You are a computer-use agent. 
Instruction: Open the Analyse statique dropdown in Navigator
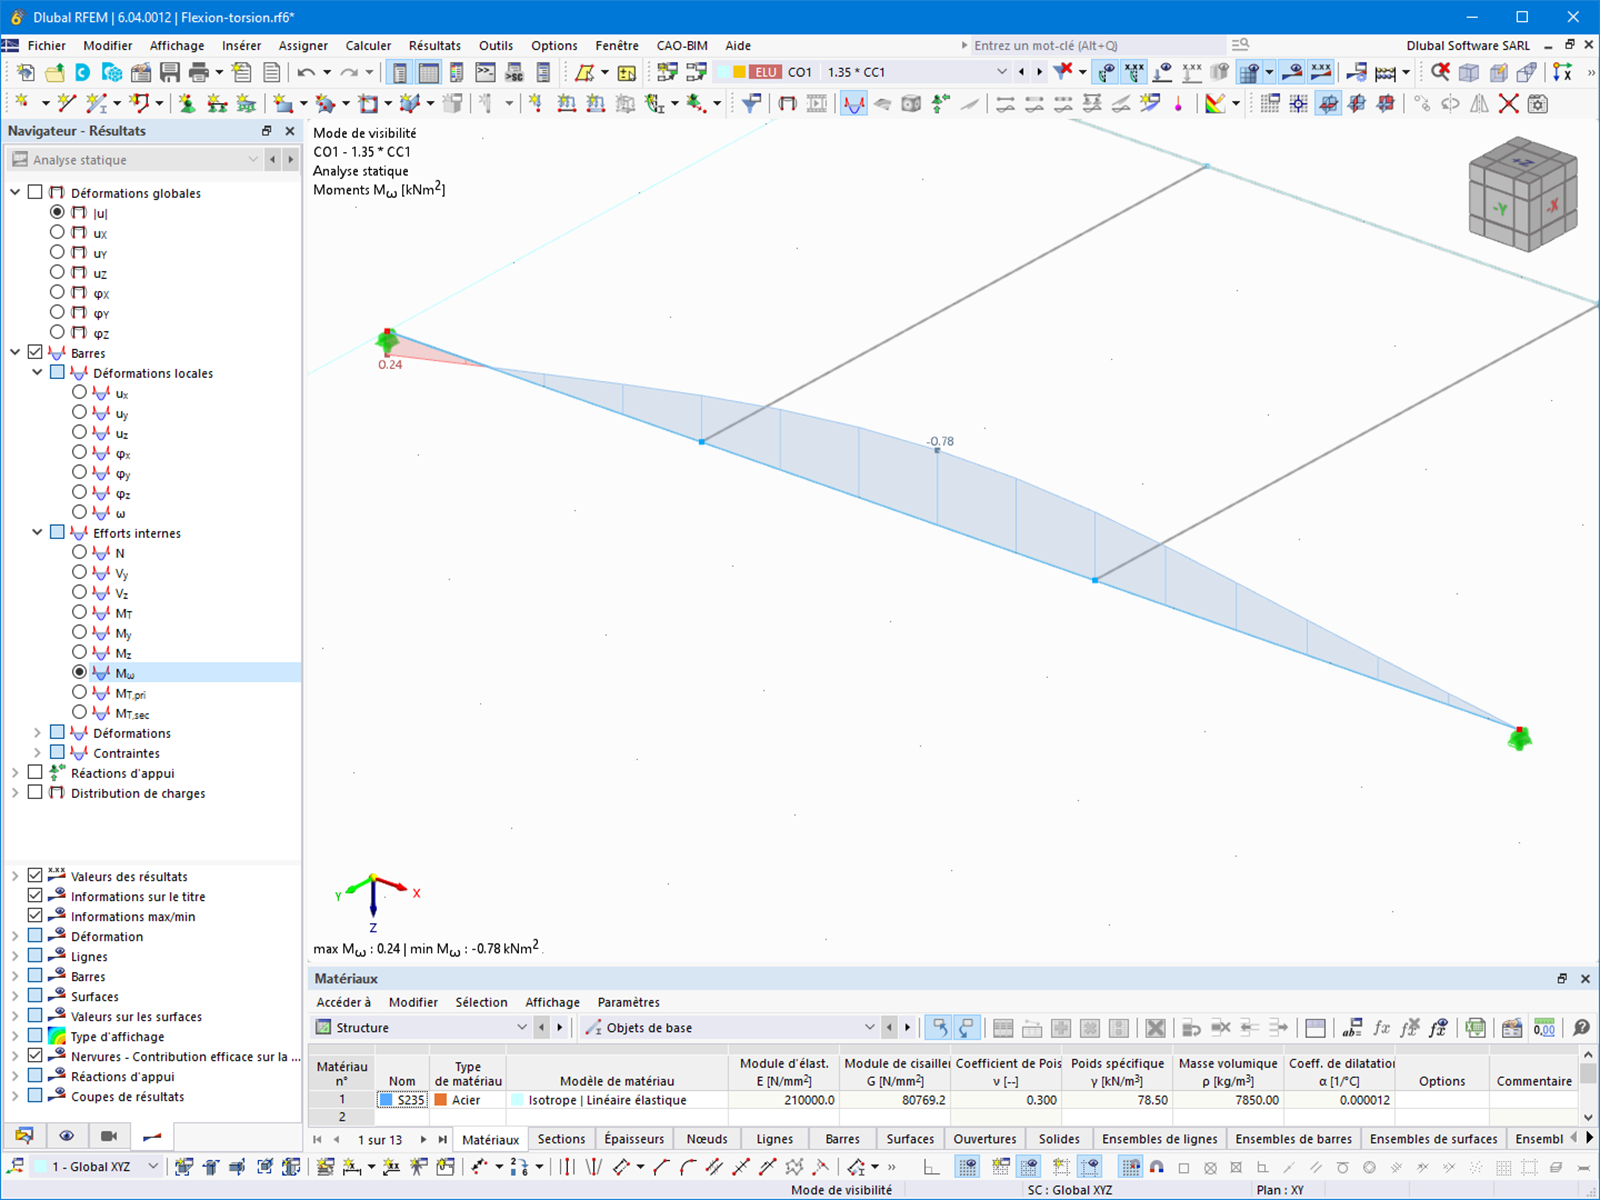pos(135,160)
